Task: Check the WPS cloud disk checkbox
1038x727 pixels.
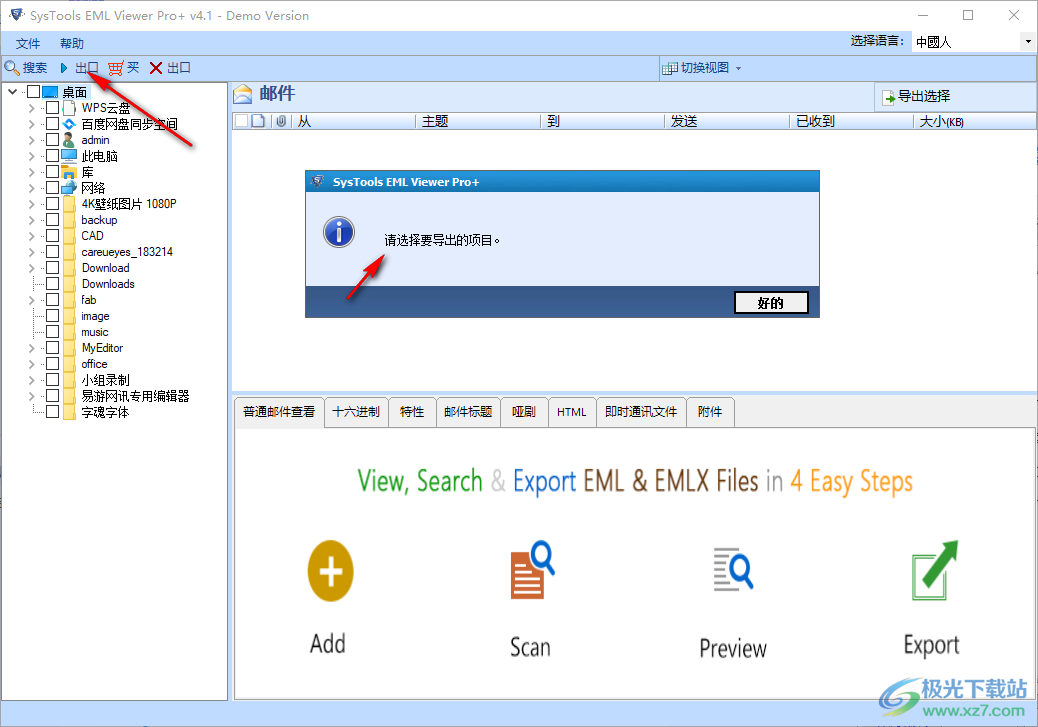Action: [x=52, y=107]
